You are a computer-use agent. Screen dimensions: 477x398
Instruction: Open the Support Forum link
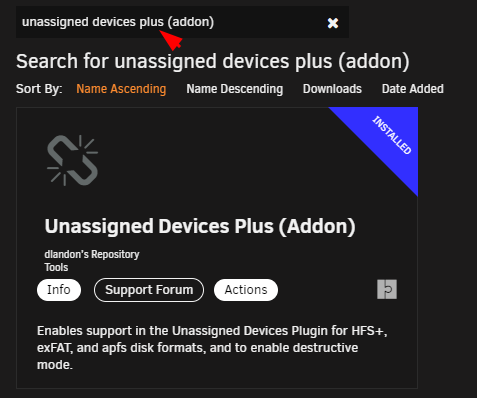click(x=149, y=290)
